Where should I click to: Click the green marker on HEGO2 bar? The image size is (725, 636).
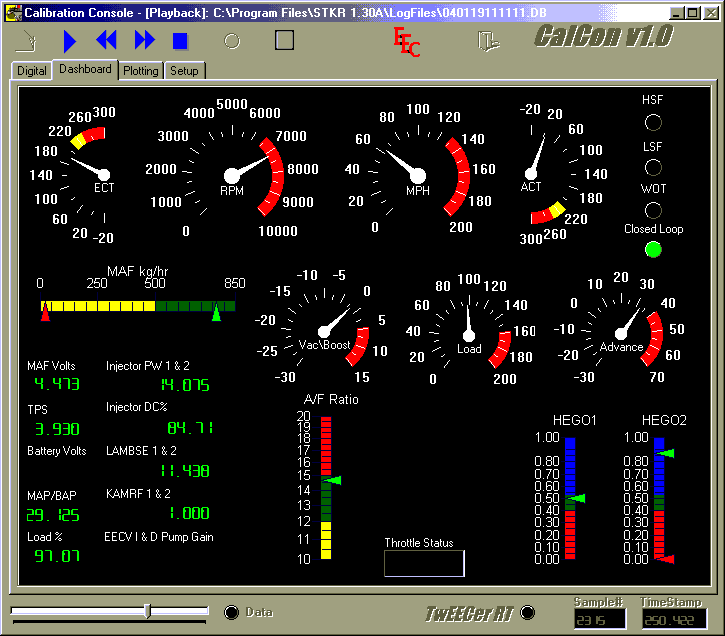click(666, 453)
